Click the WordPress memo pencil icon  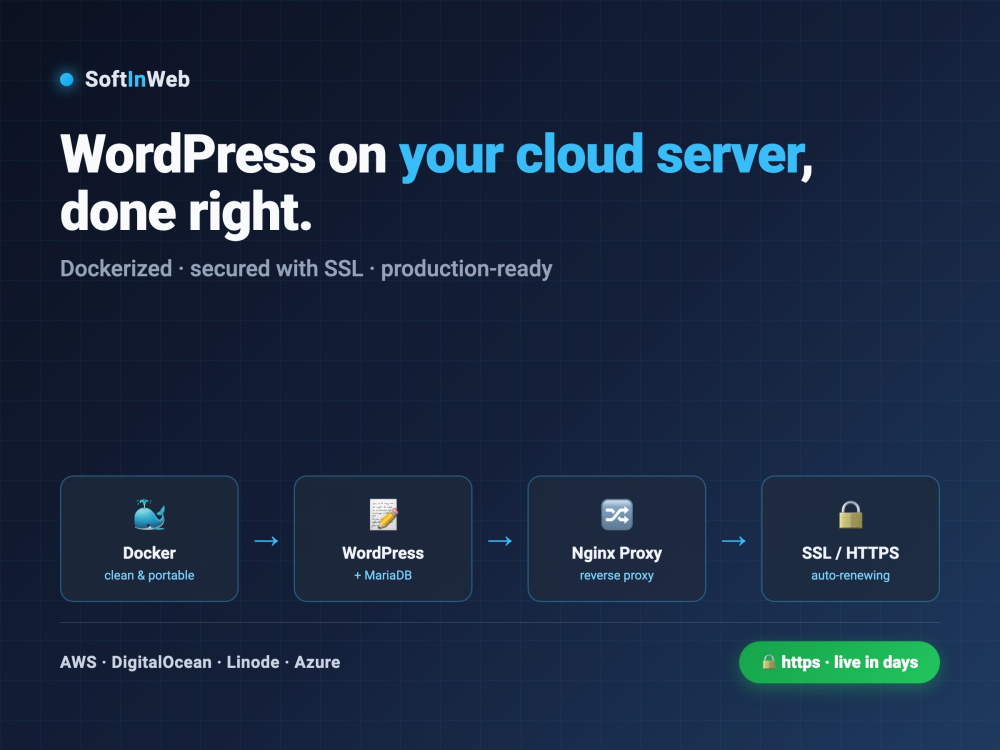(x=383, y=515)
